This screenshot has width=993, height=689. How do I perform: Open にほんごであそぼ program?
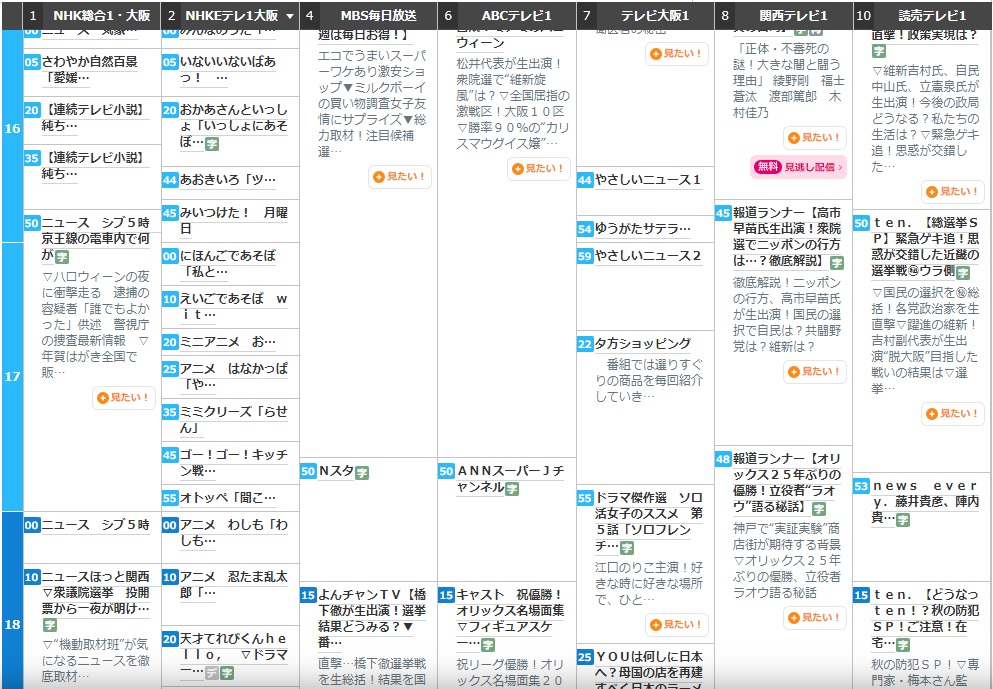click(228, 264)
